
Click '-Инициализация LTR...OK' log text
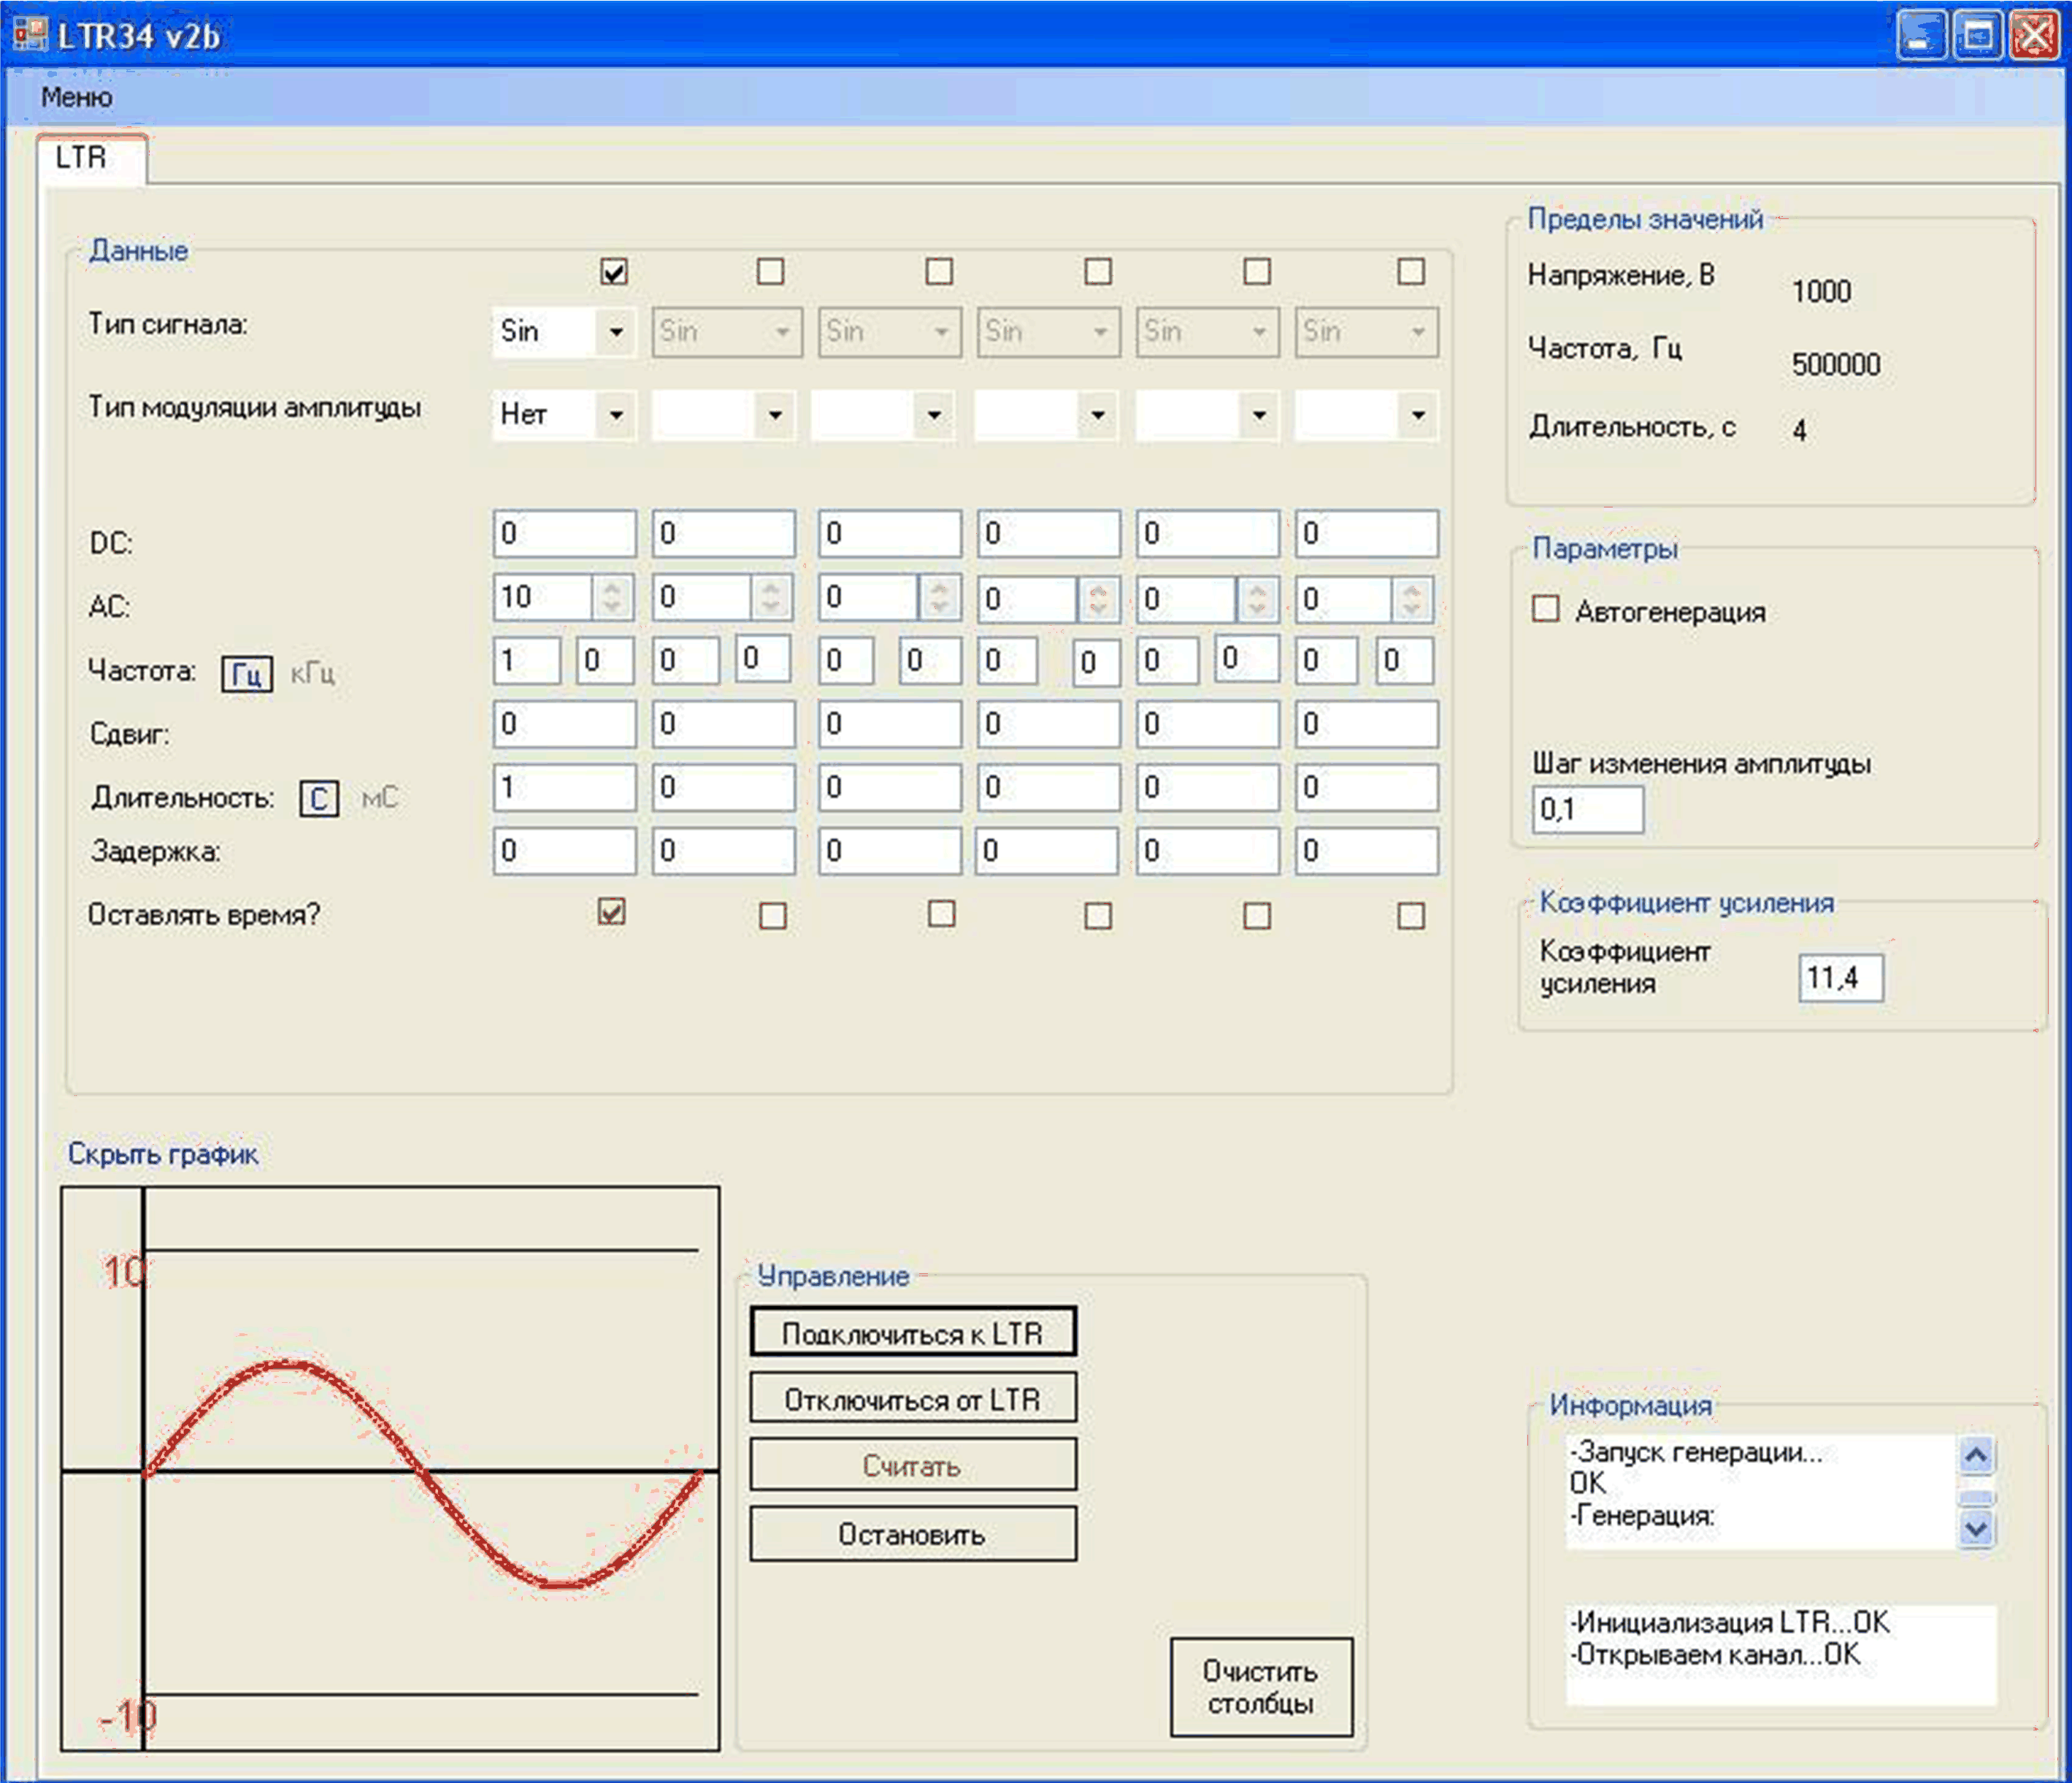click(1729, 1622)
